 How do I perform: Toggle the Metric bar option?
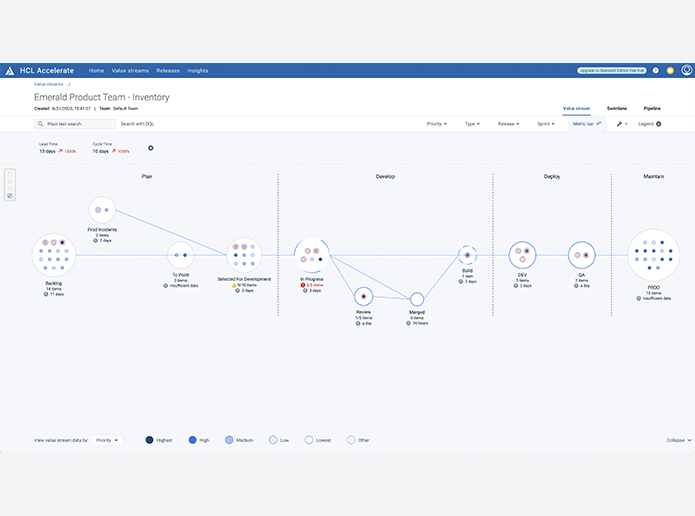coord(587,124)
